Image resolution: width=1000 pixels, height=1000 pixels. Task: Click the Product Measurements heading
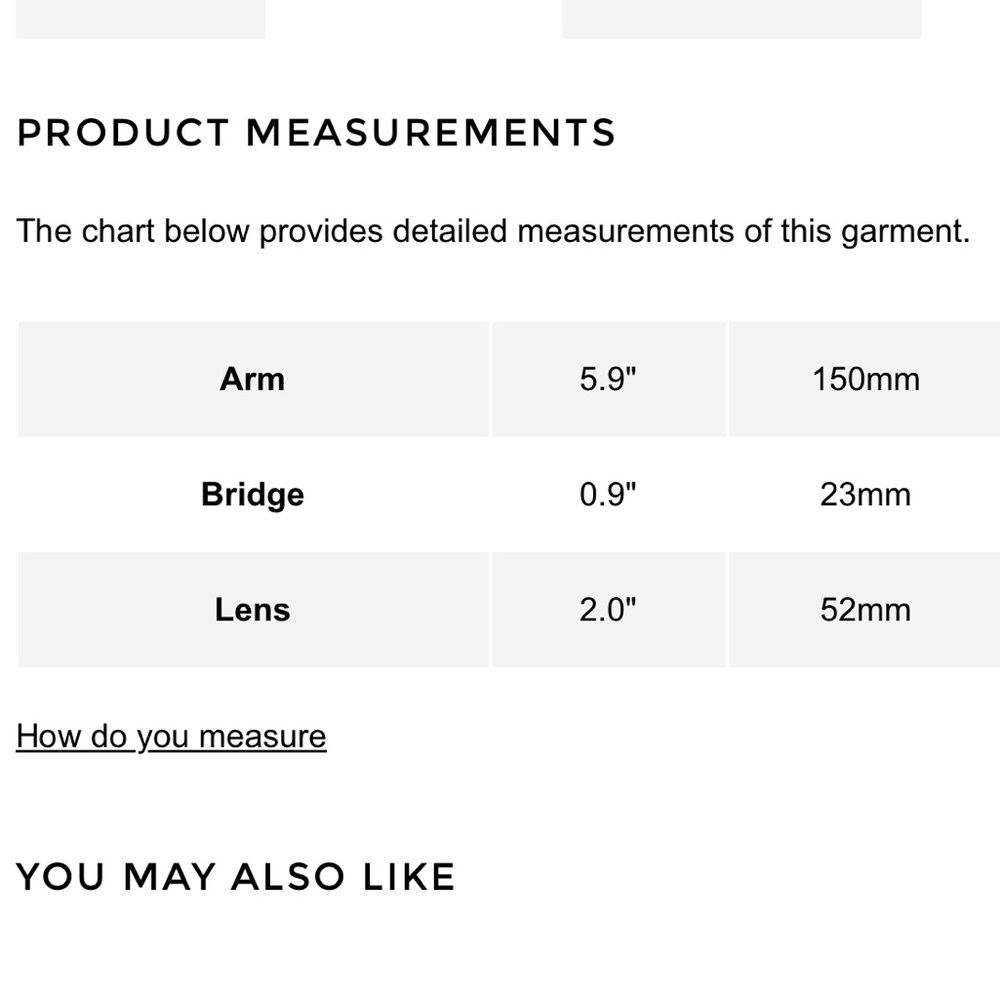(x=316, y=133)
